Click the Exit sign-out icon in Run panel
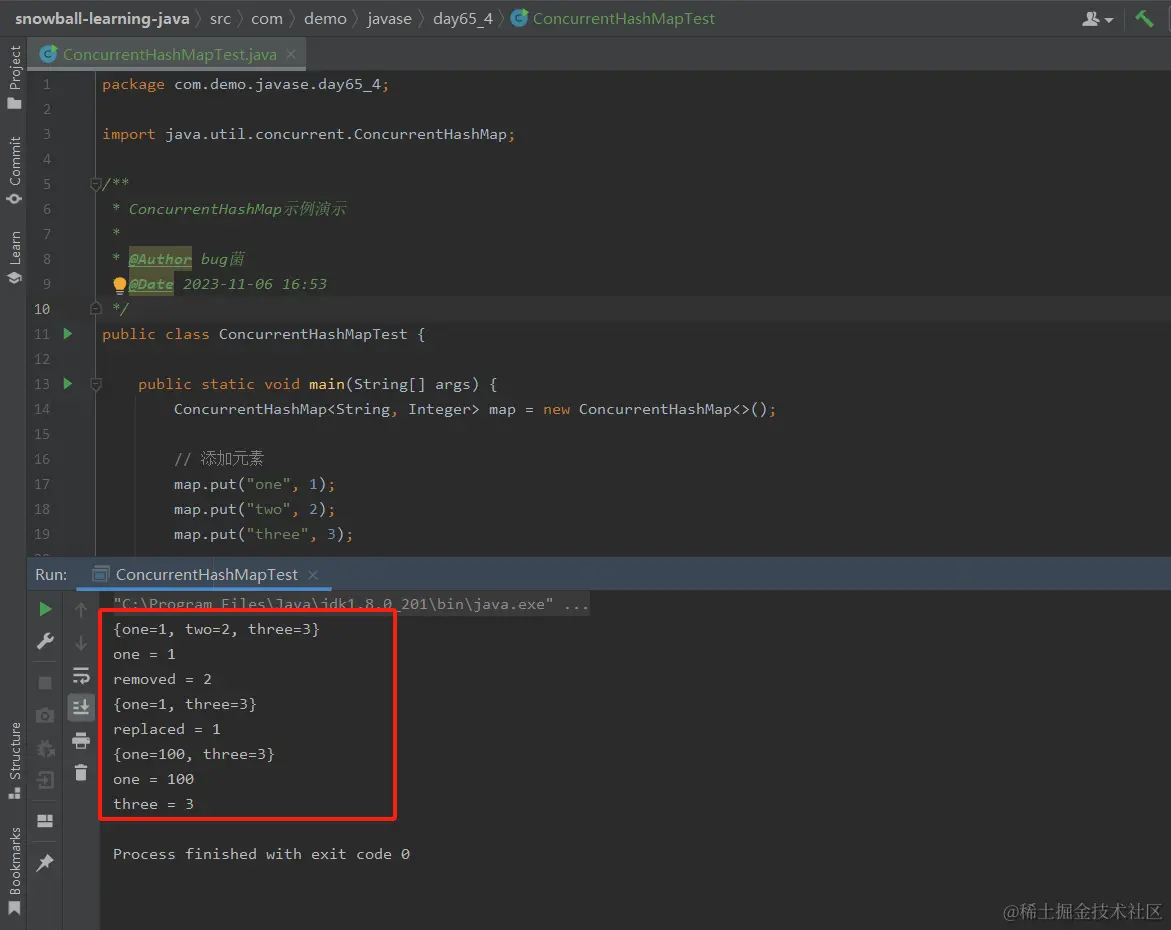Viewport: 1171px width, 930px height. (x=45, y=780)
